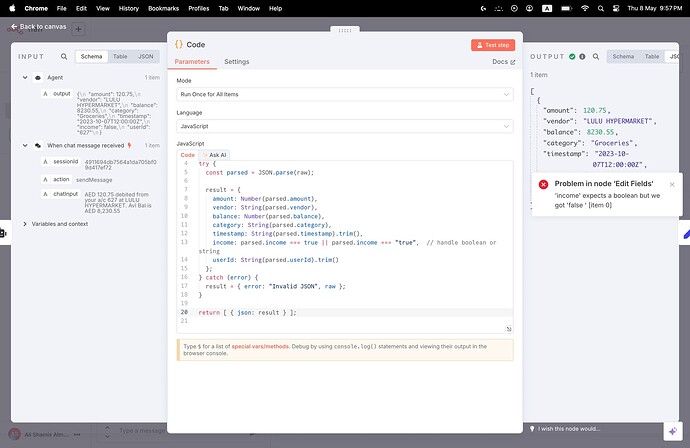The image size is (690, 448).
Task: Click the code editor expand icon
Action: point(509,329)
